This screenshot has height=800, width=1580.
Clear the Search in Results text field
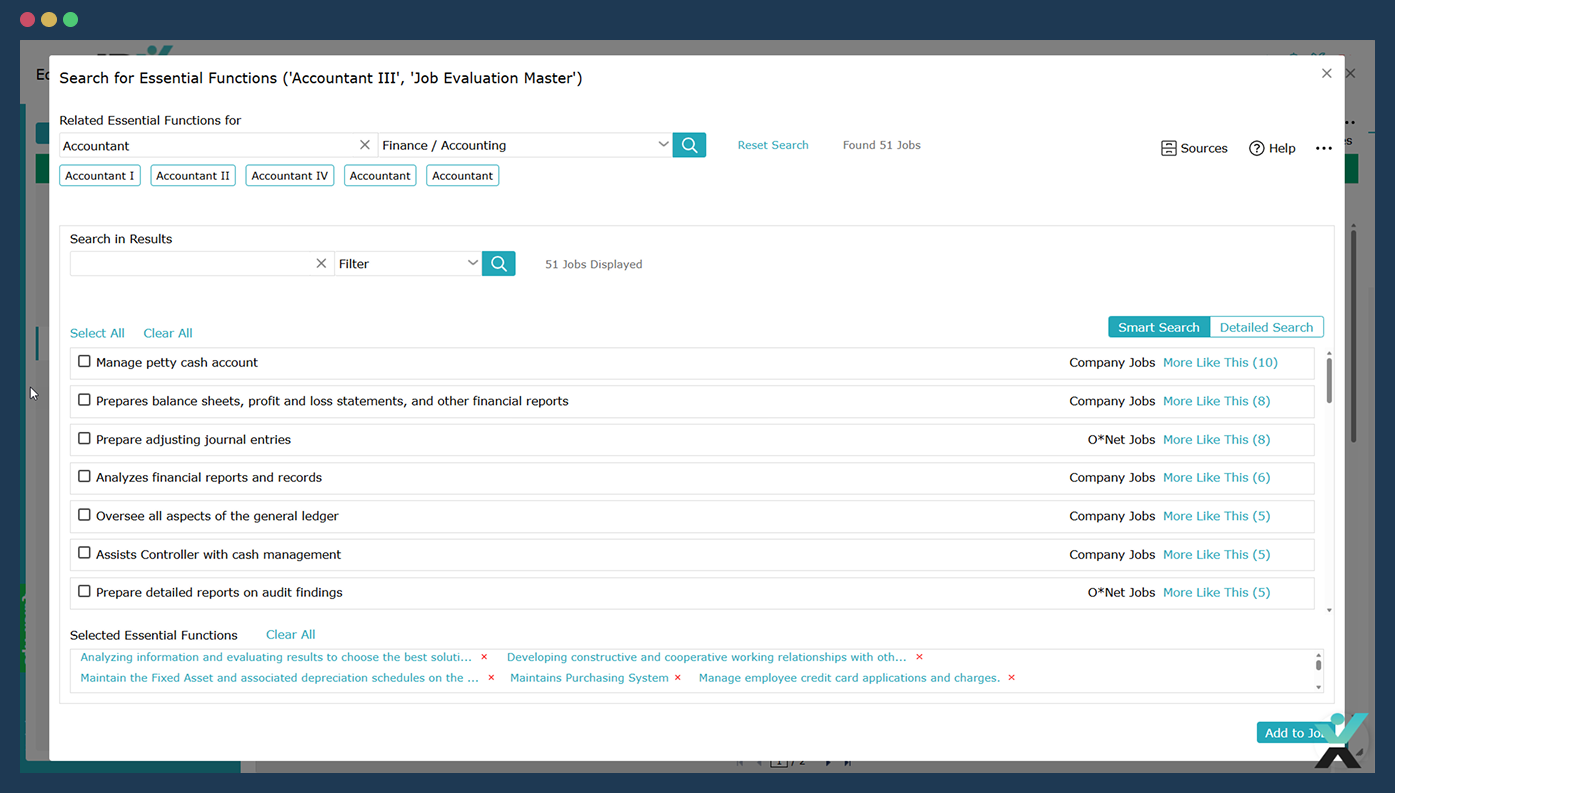pos(321,264)
